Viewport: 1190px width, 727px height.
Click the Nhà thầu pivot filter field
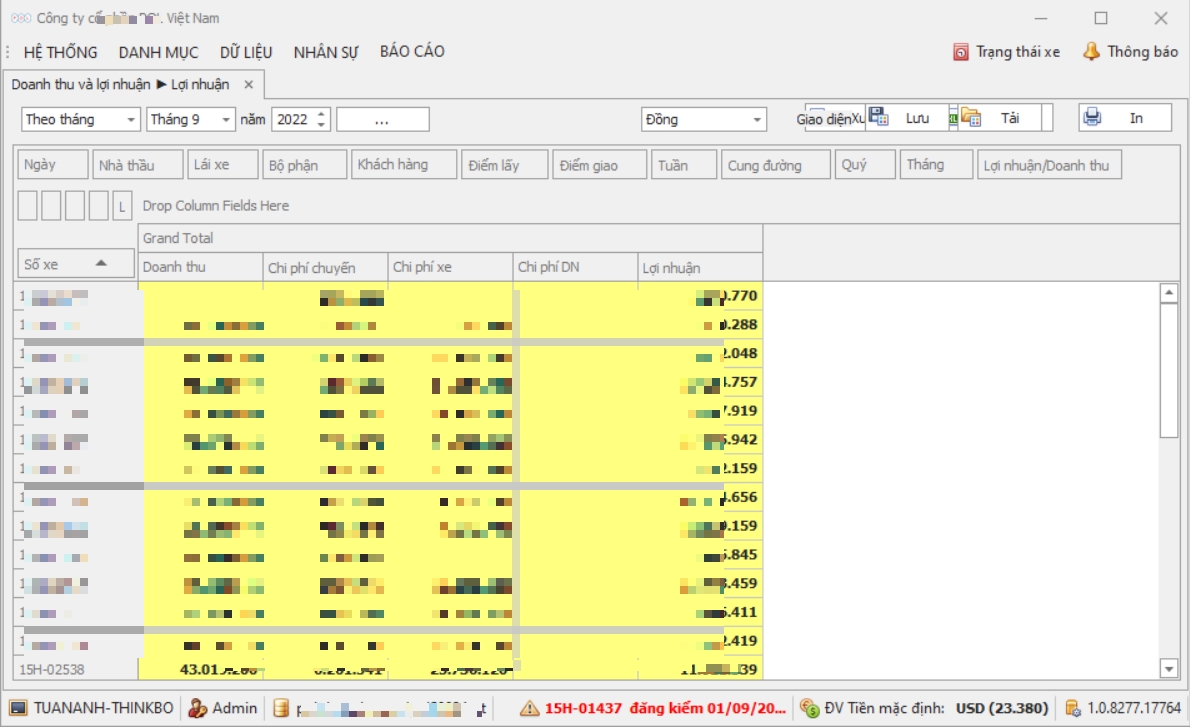(137, 165)
